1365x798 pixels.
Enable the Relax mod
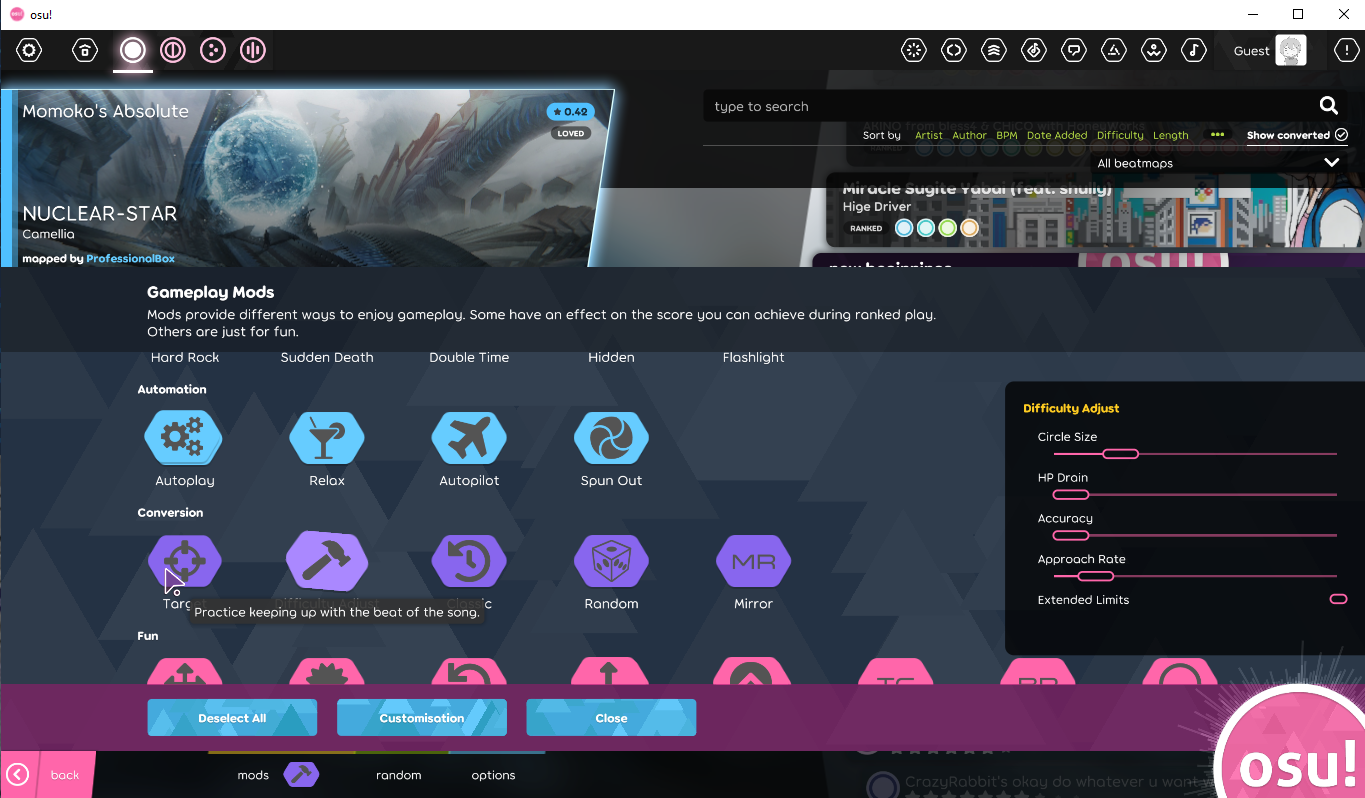[326, 437]
